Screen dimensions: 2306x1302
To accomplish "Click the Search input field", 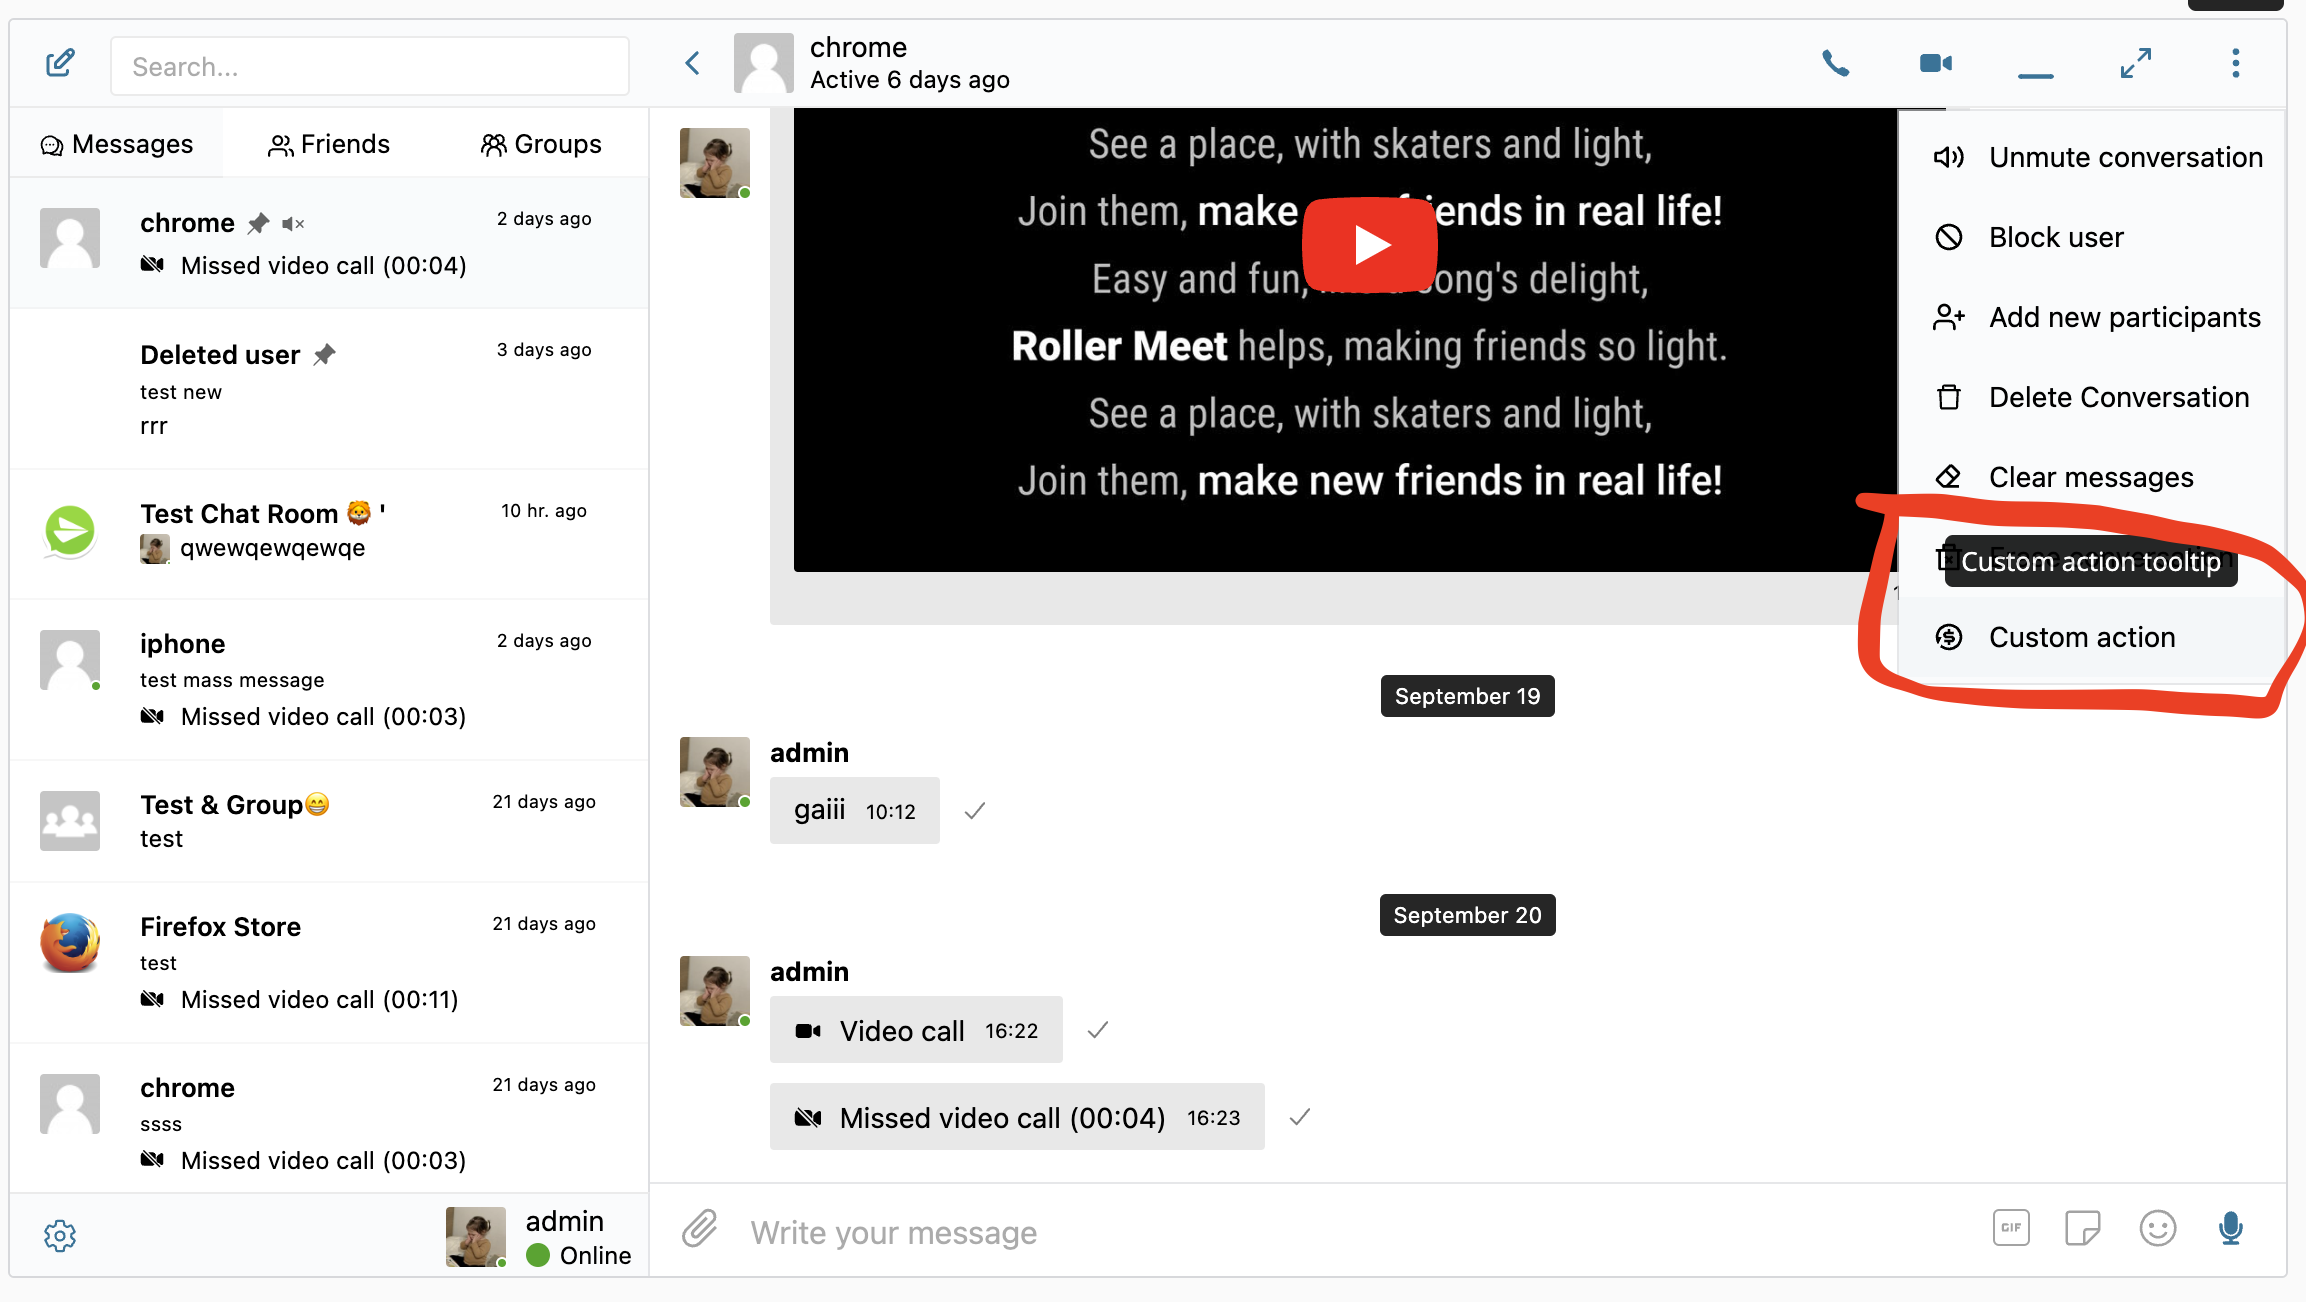I will [370, 67].
